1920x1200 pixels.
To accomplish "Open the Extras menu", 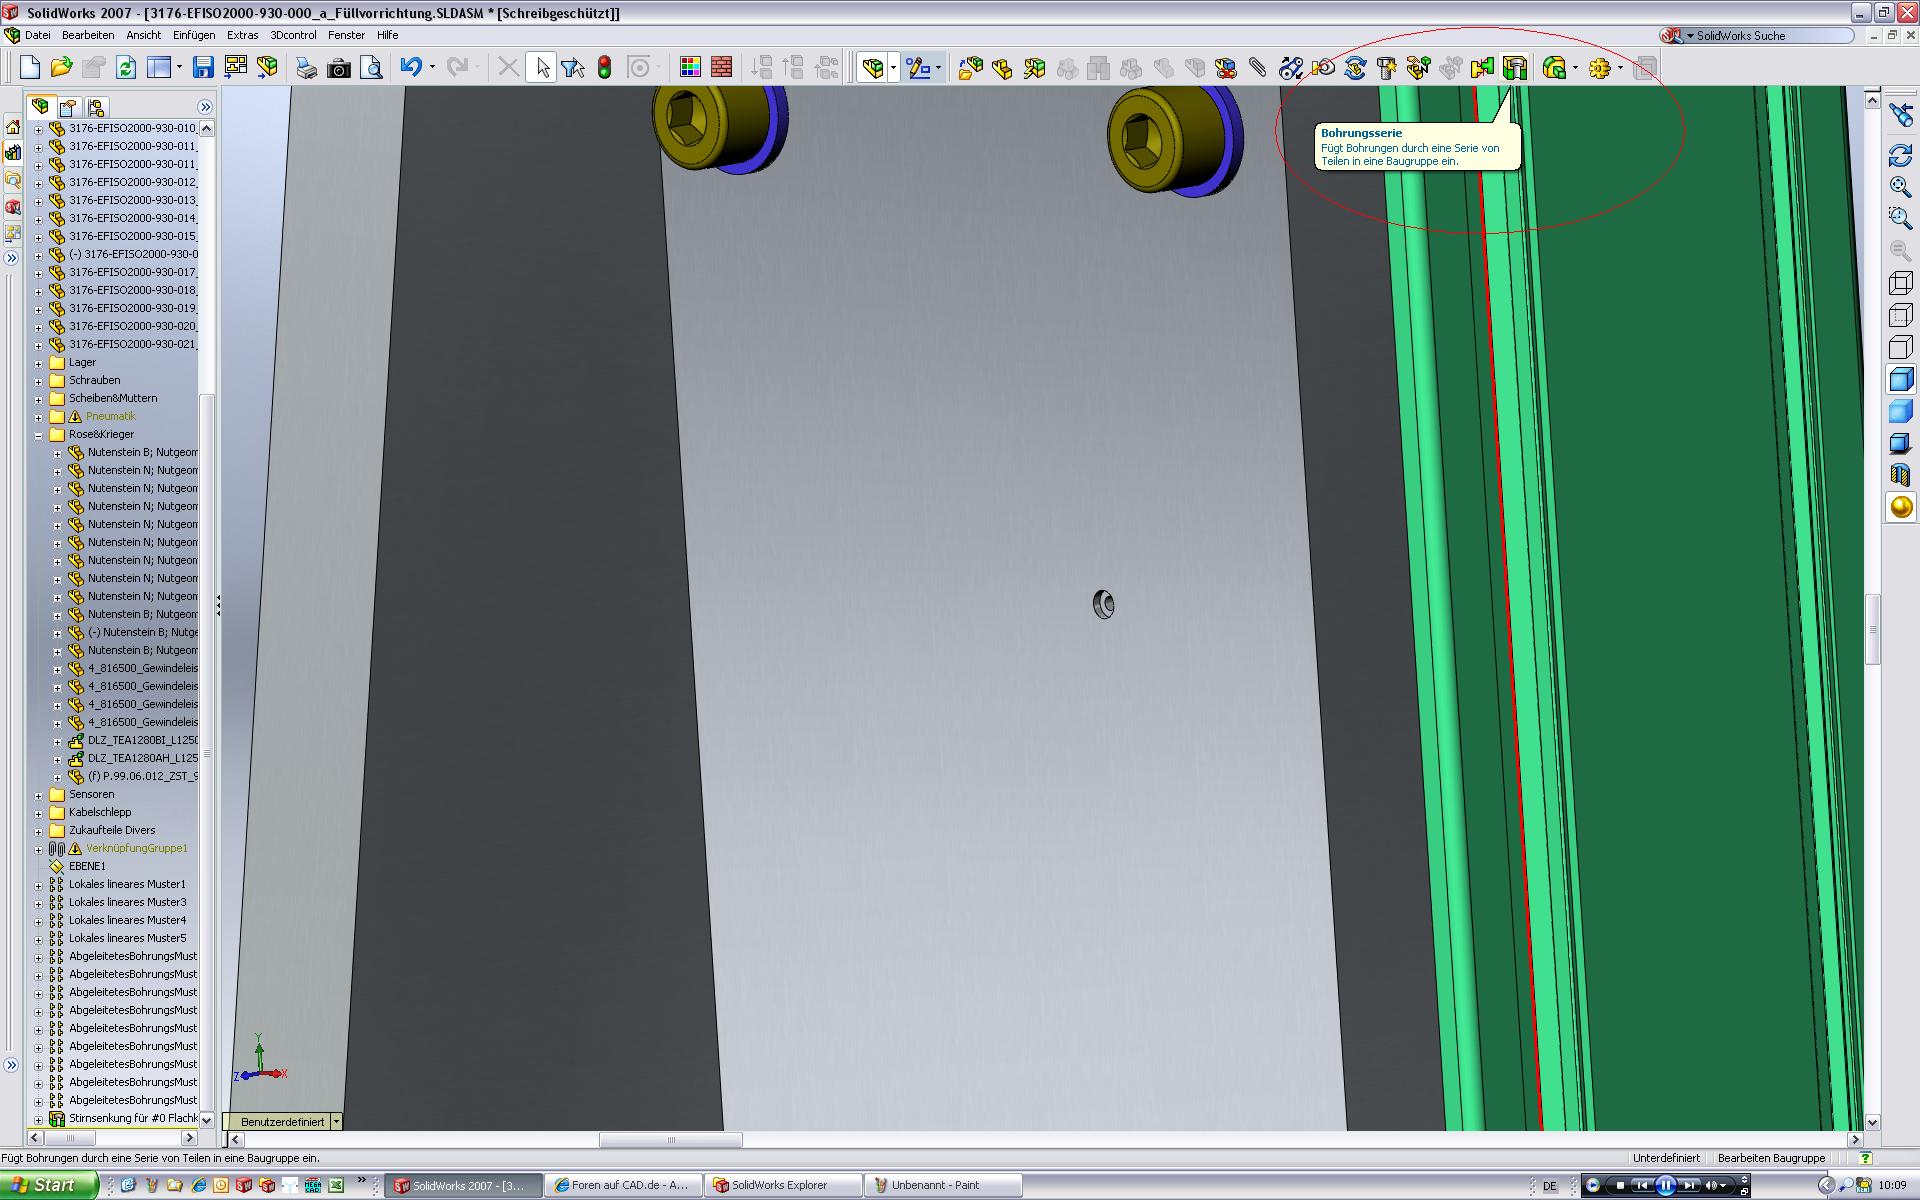I will [242, 35].
